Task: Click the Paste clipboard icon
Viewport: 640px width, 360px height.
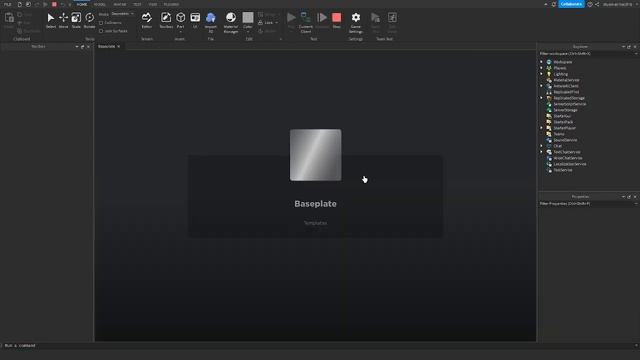Action: (x=9, y=18)
